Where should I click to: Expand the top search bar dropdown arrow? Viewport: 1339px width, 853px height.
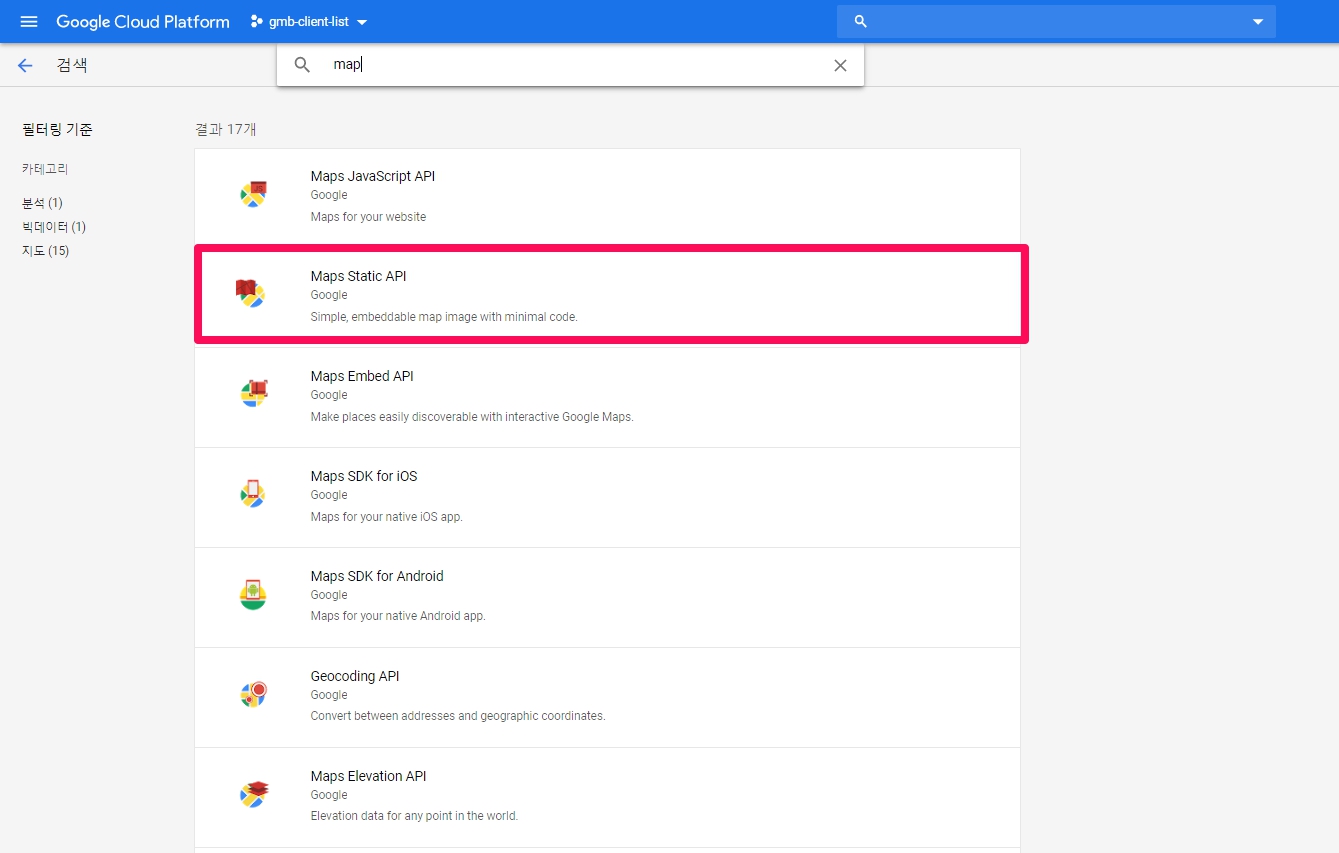pyautogui.click(x=1258, y=22)
